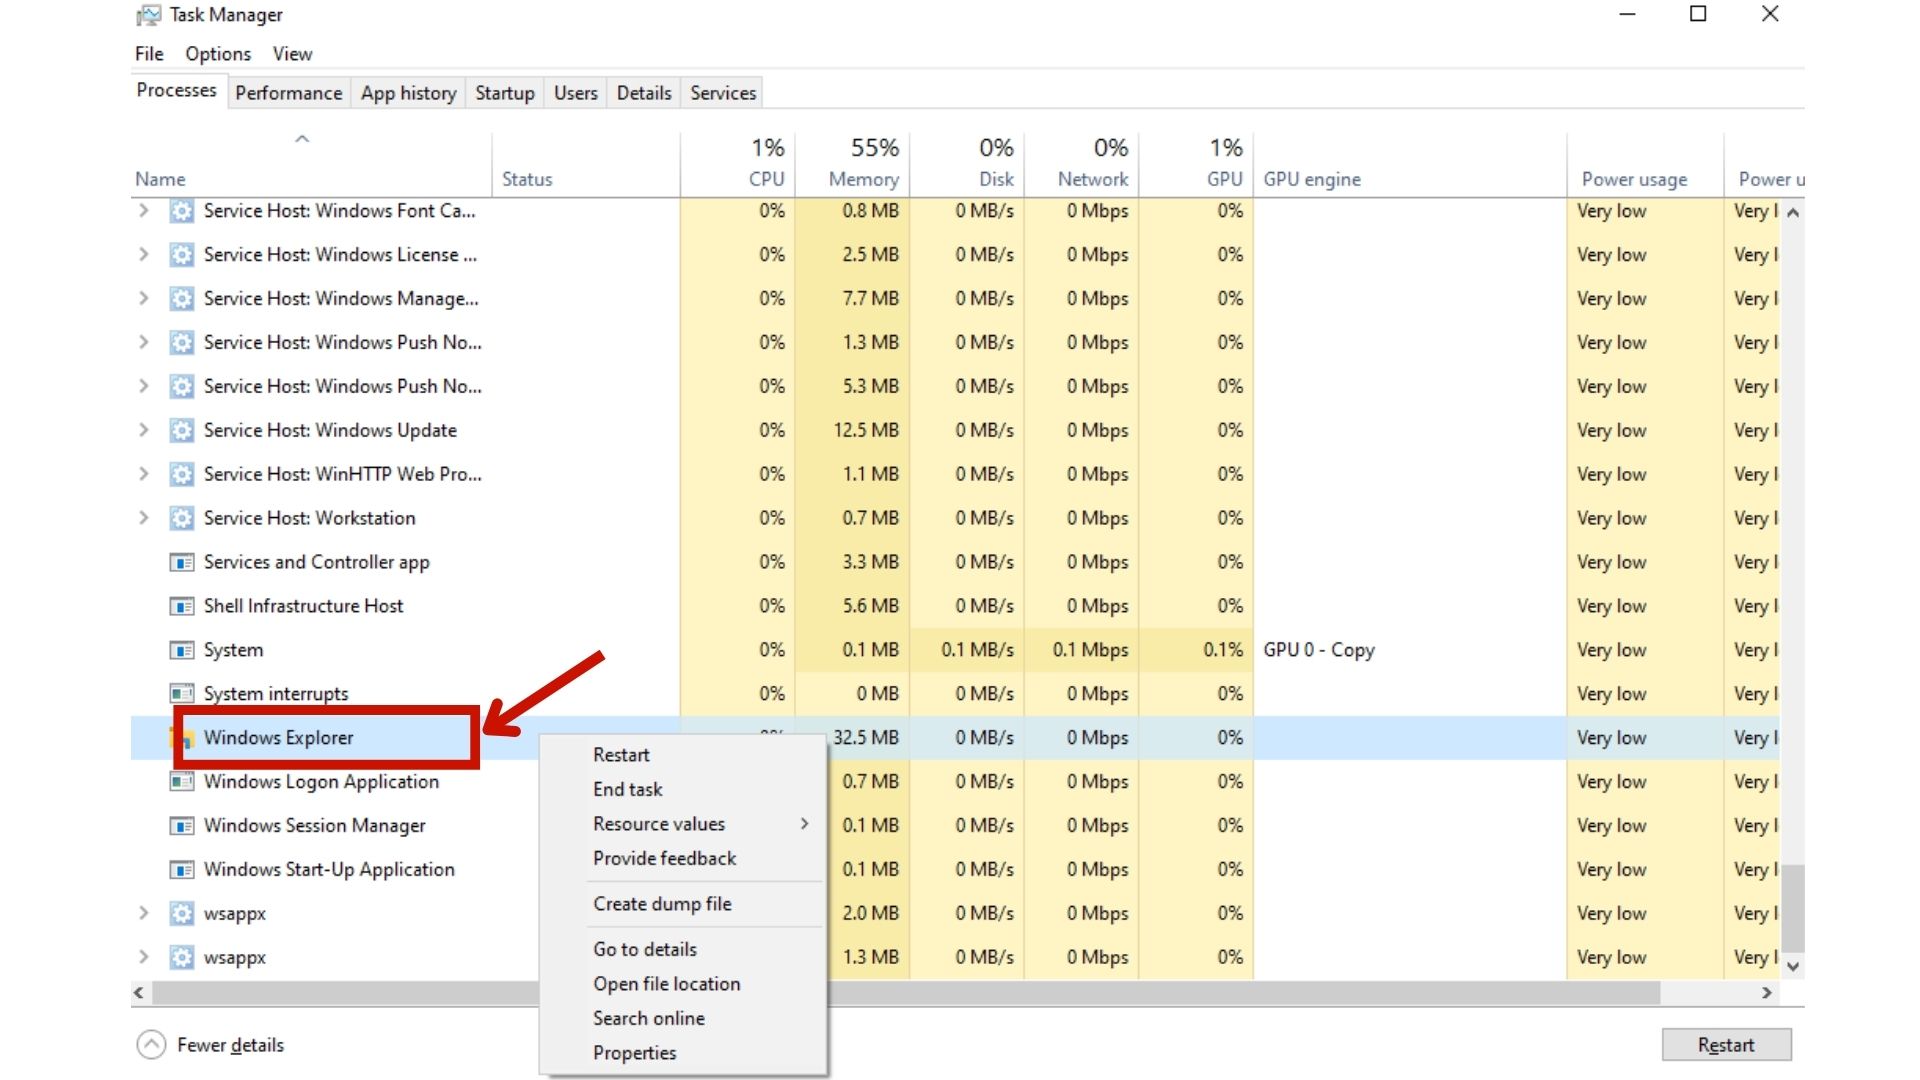Click the Services and Controller app icon
This screenshot has height=1080, width=1920.
(x=181, y=562)
